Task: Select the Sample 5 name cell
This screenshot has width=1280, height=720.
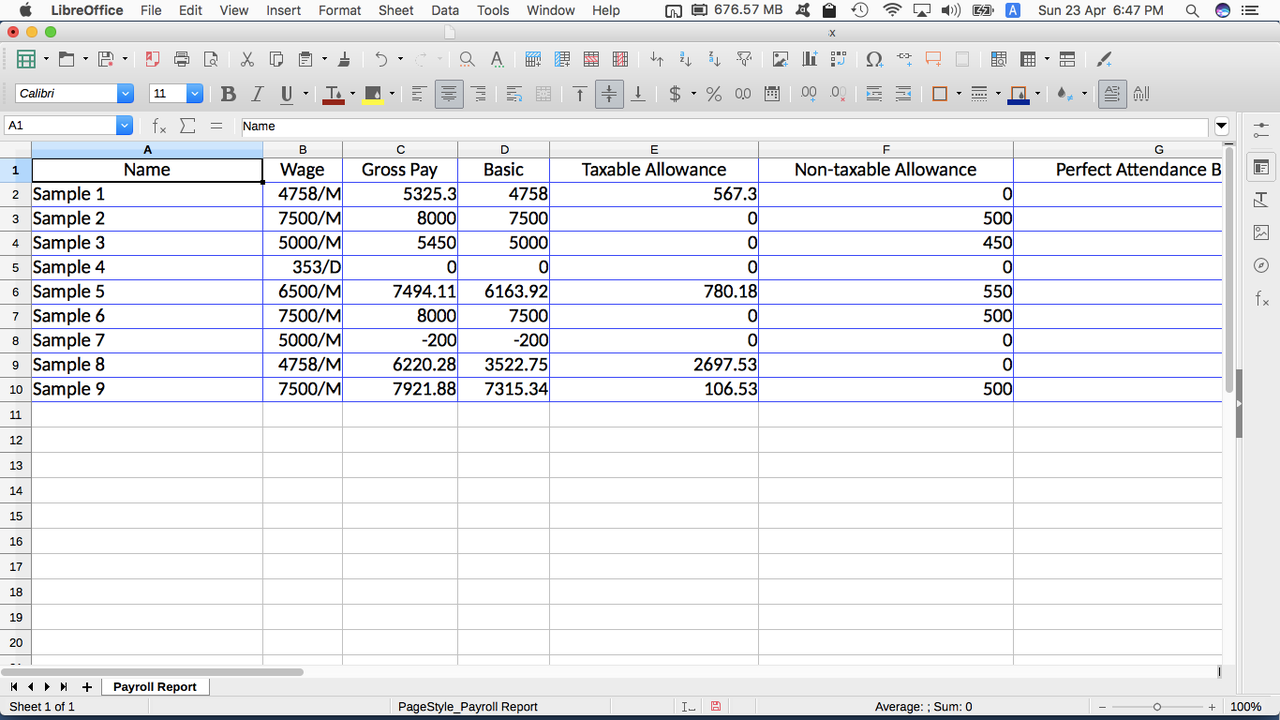Action: click(147, 291)
